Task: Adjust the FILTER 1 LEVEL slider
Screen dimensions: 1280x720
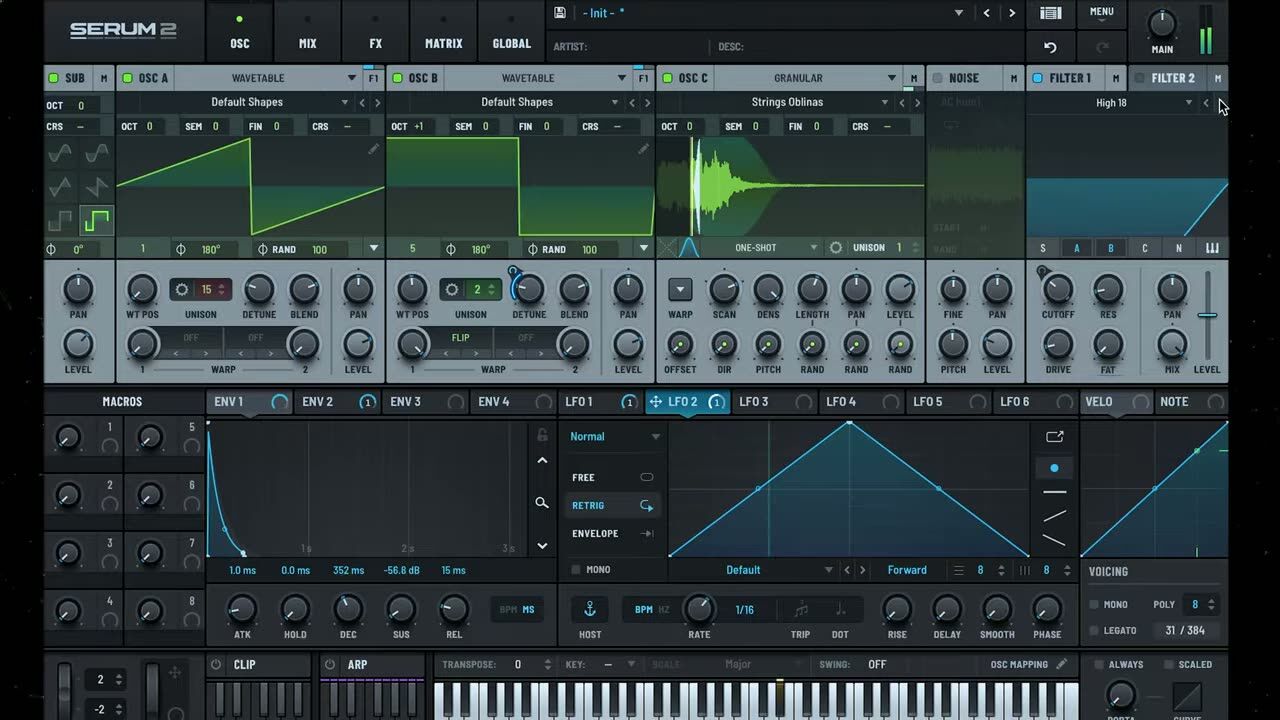Action: tap(1207, 316)
